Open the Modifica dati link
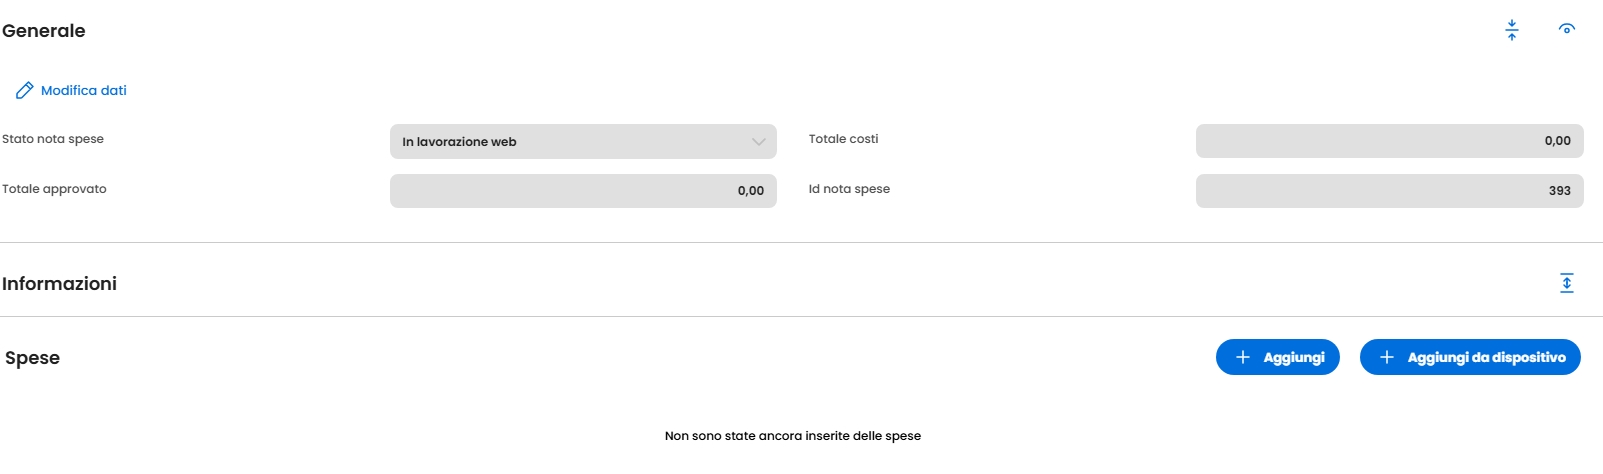 click(x=84, y=91)
